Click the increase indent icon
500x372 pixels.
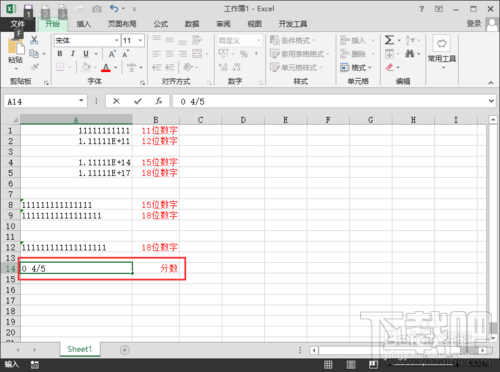(170, 67)
